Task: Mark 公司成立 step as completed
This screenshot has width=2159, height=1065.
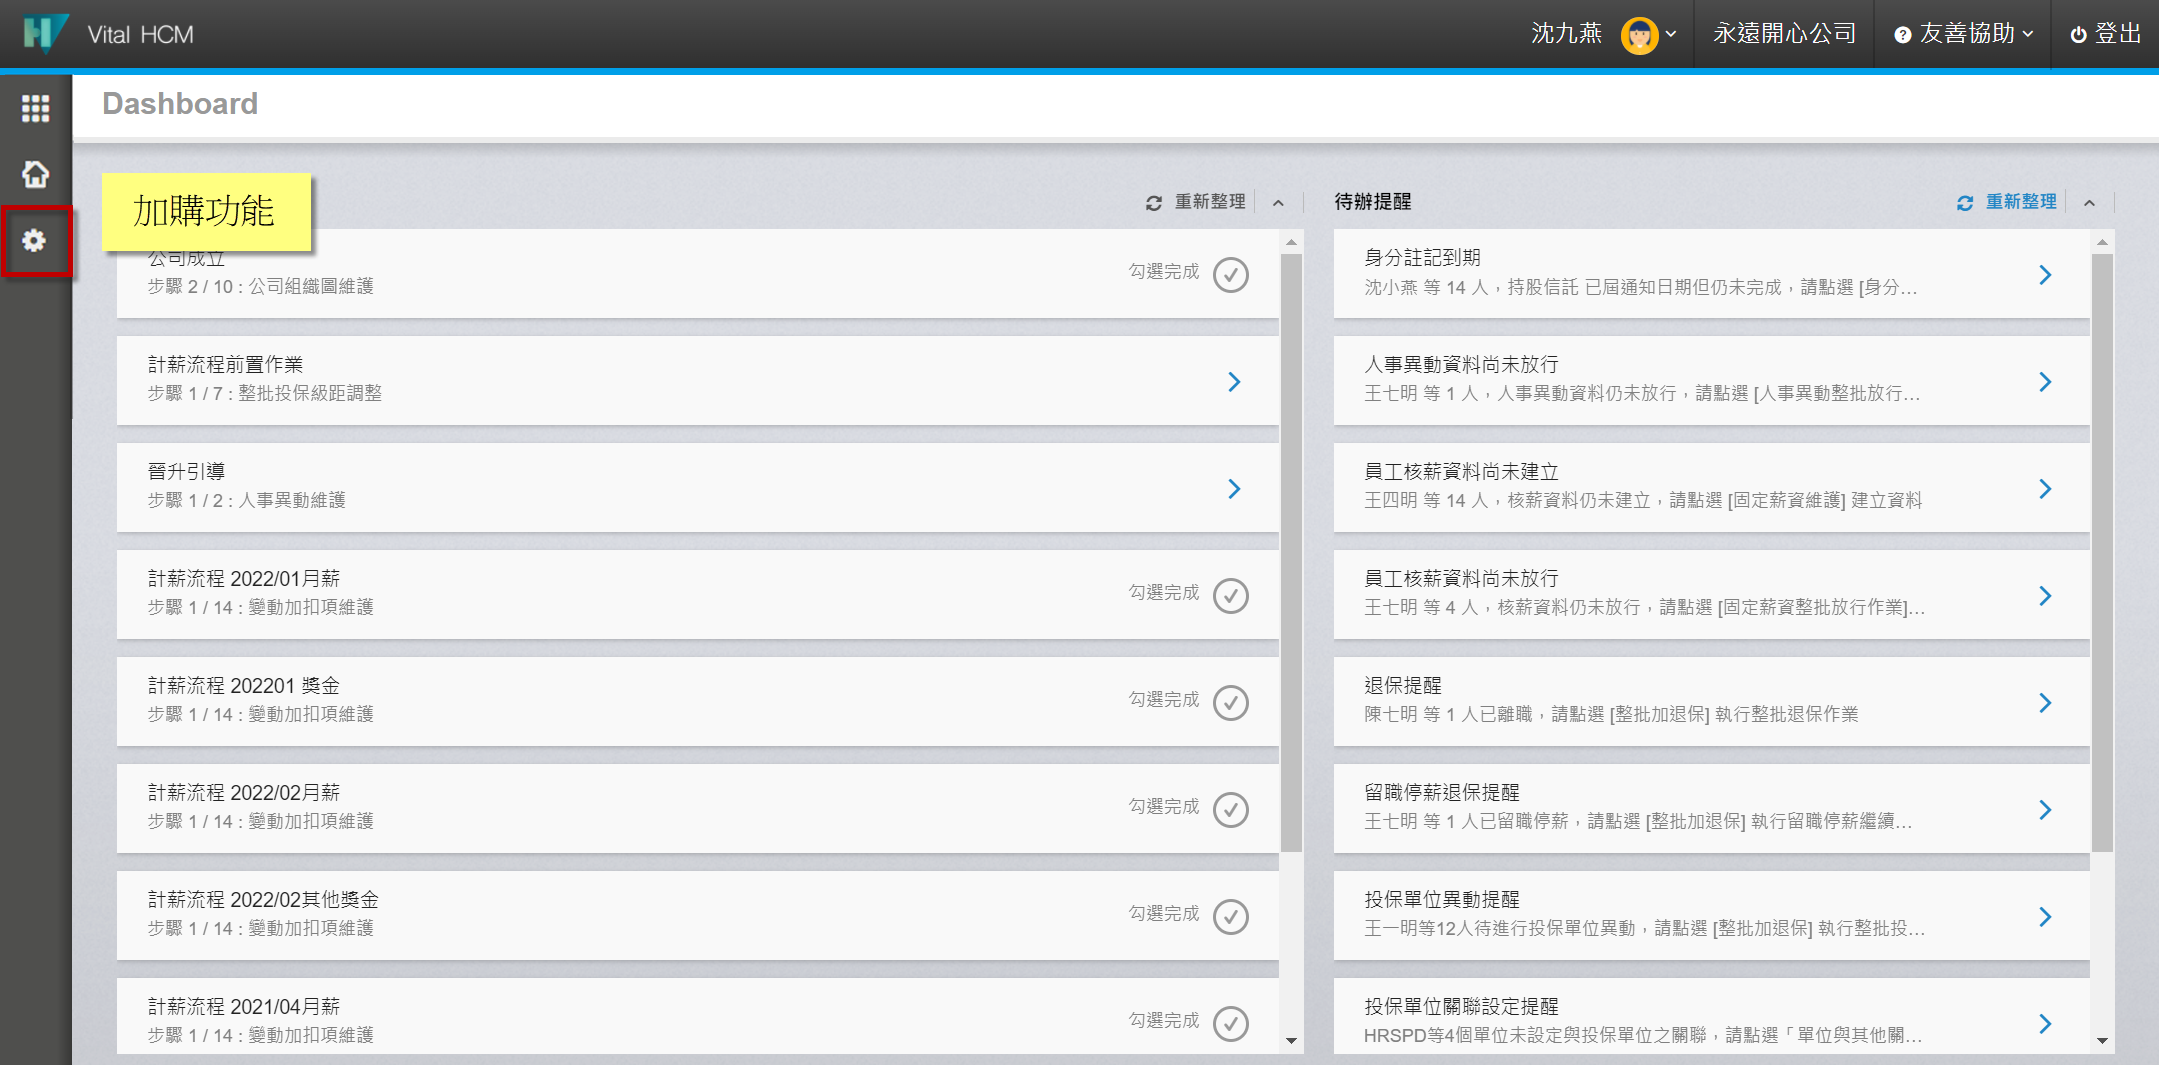Action: pyautogui.click(x=1230, y=275)
